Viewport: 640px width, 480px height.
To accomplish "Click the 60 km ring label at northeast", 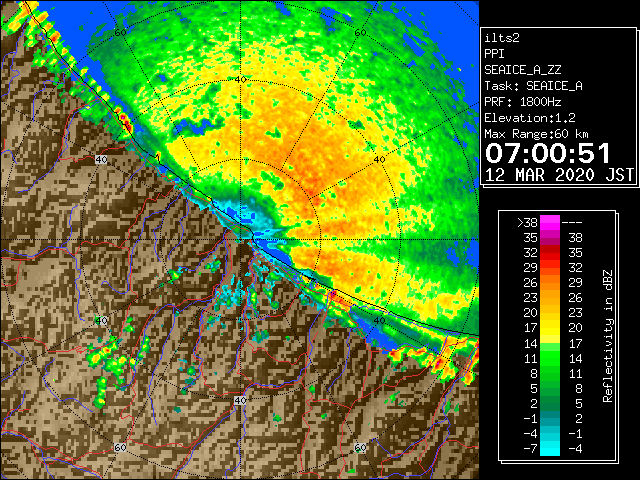I will click(x=360, y=33).
